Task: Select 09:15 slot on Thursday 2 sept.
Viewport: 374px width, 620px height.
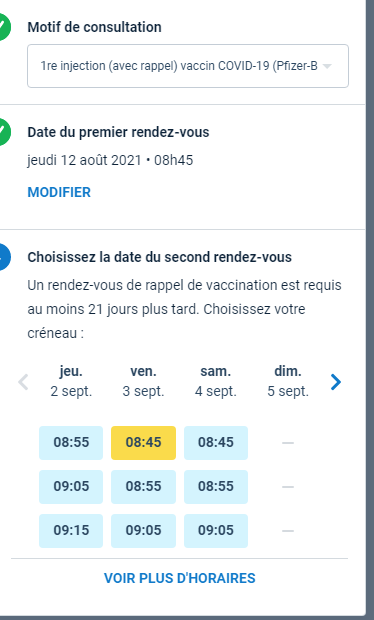Action: [71, 530]
